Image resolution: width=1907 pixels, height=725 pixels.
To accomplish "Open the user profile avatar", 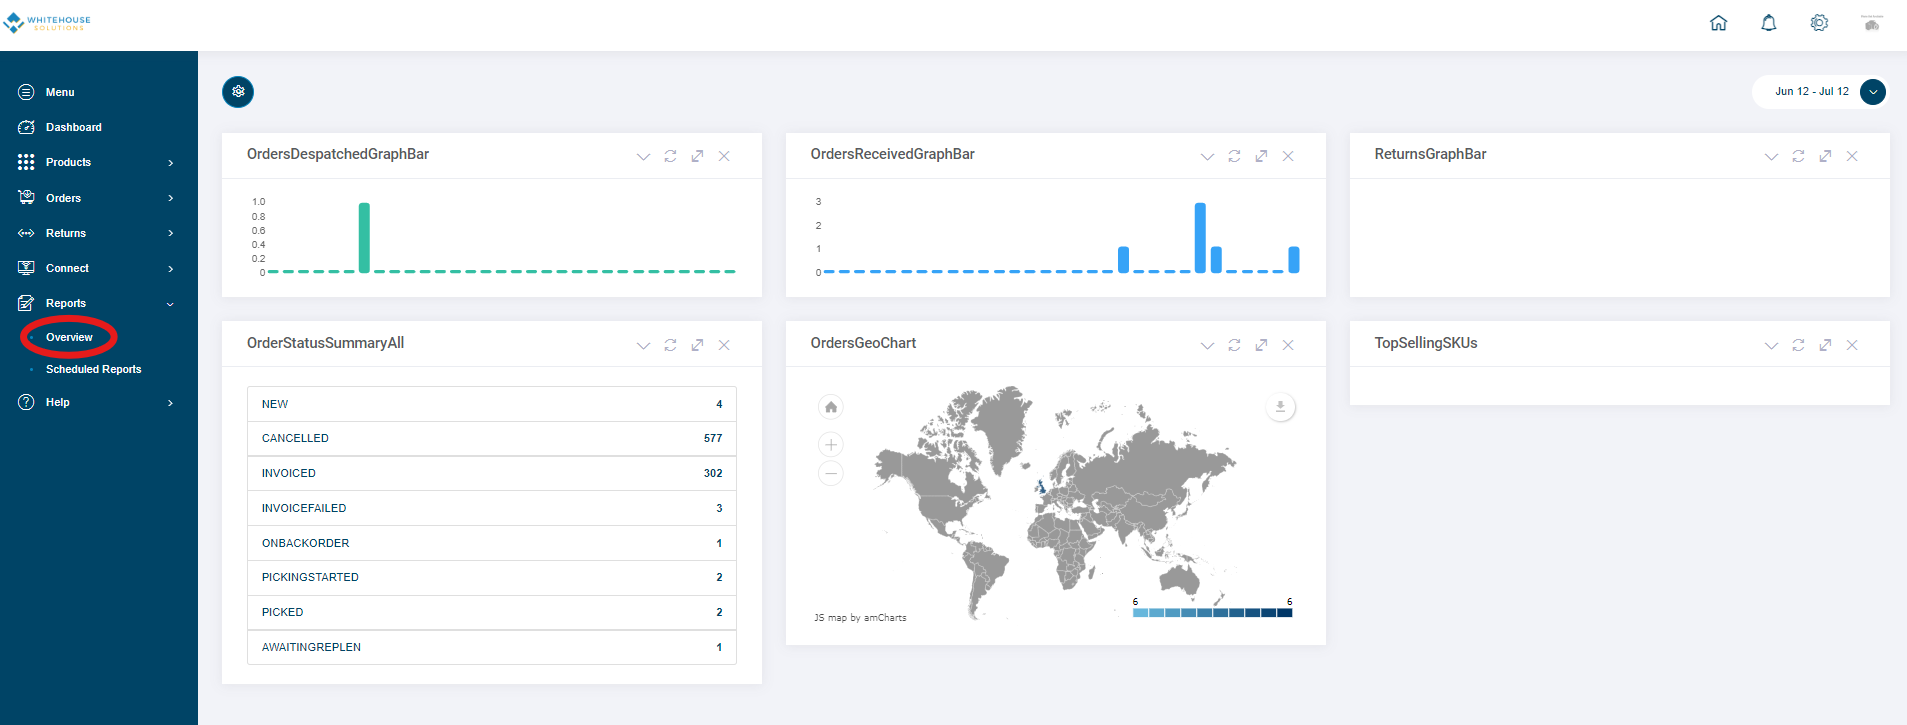I will click(1872, 23).
